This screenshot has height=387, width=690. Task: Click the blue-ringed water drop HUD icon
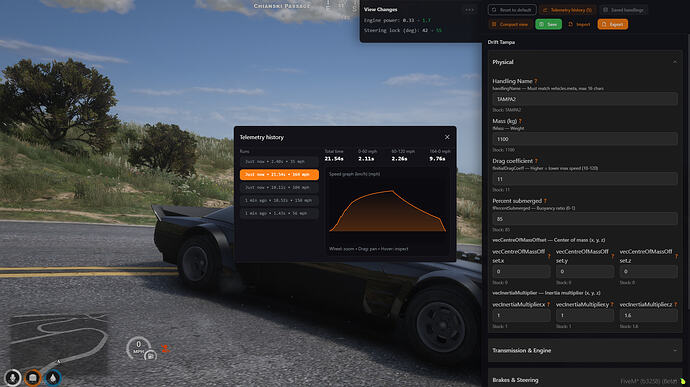(53, 378)
